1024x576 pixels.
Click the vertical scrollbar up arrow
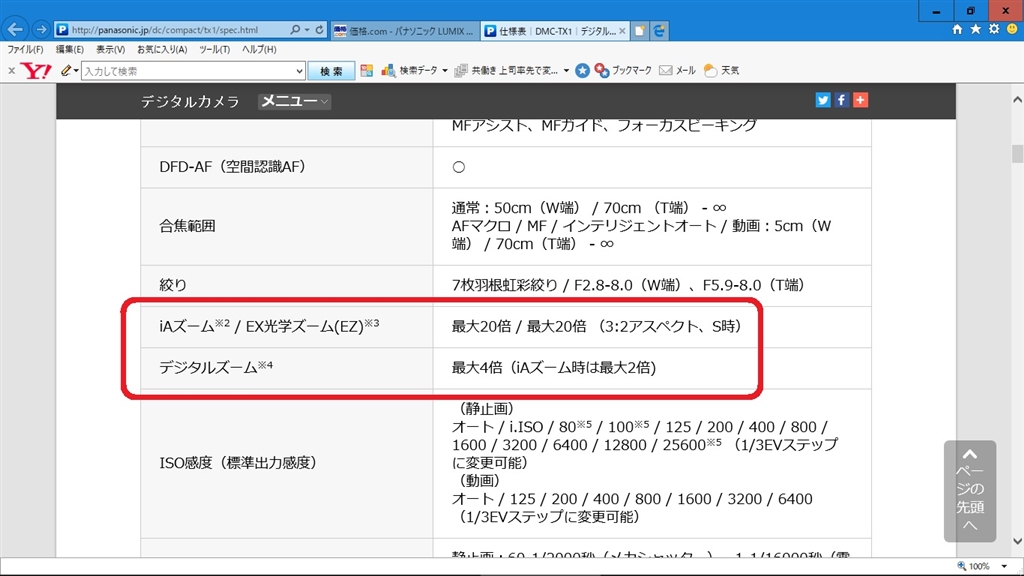[1017, 99]
